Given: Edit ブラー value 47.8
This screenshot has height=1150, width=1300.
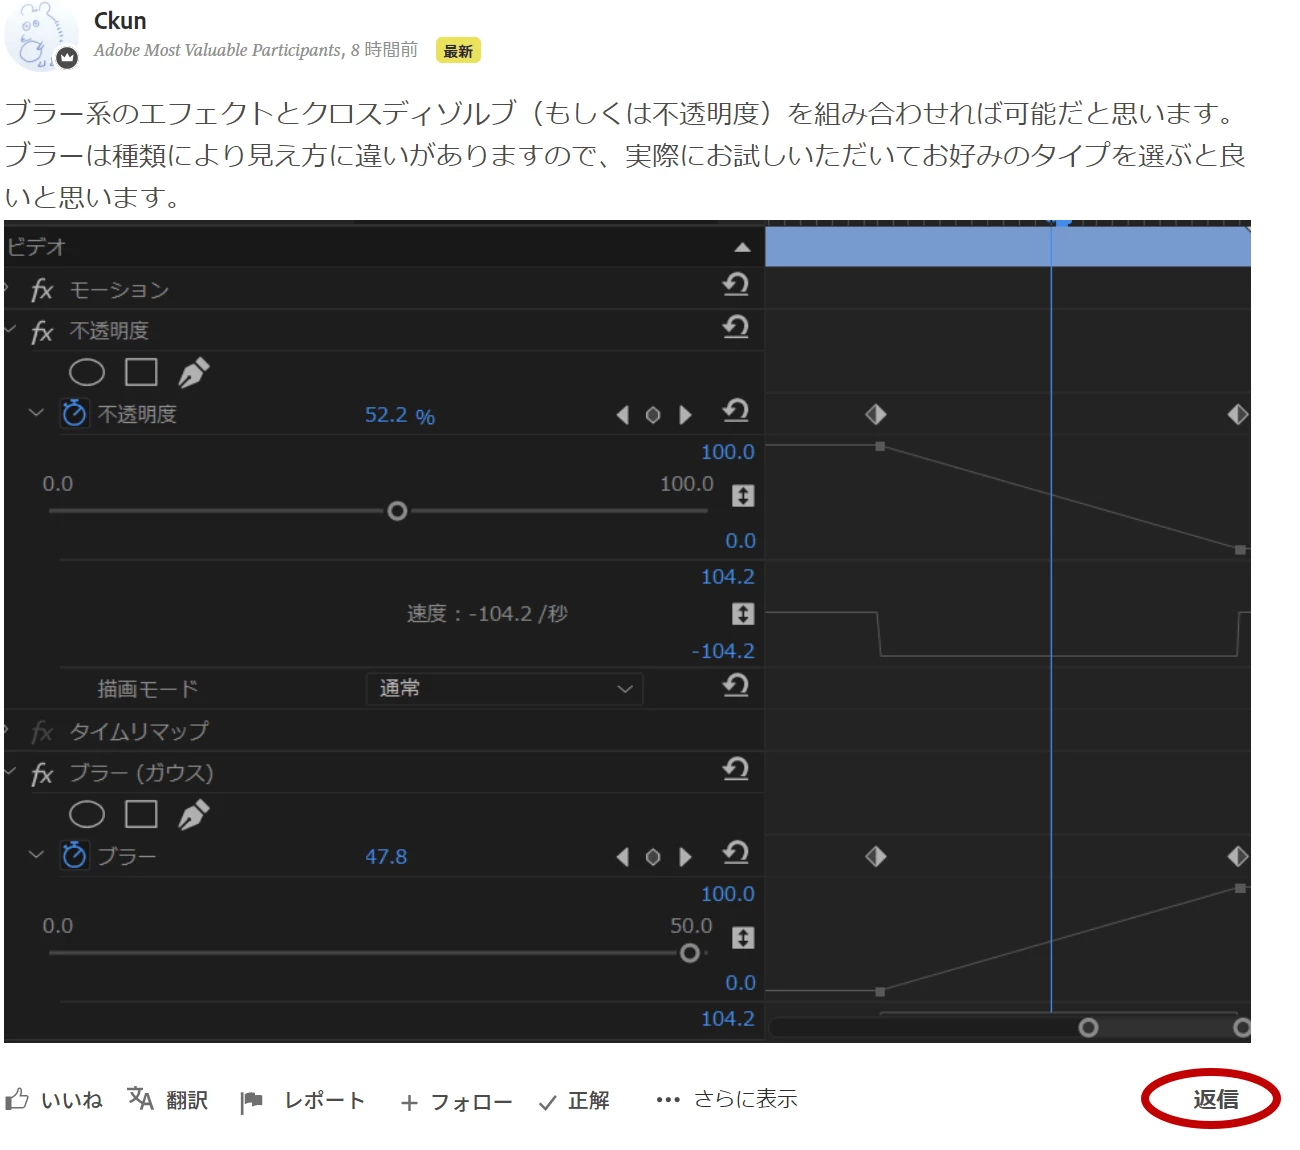Looking at the screenshot, I should tap(386, 857).
